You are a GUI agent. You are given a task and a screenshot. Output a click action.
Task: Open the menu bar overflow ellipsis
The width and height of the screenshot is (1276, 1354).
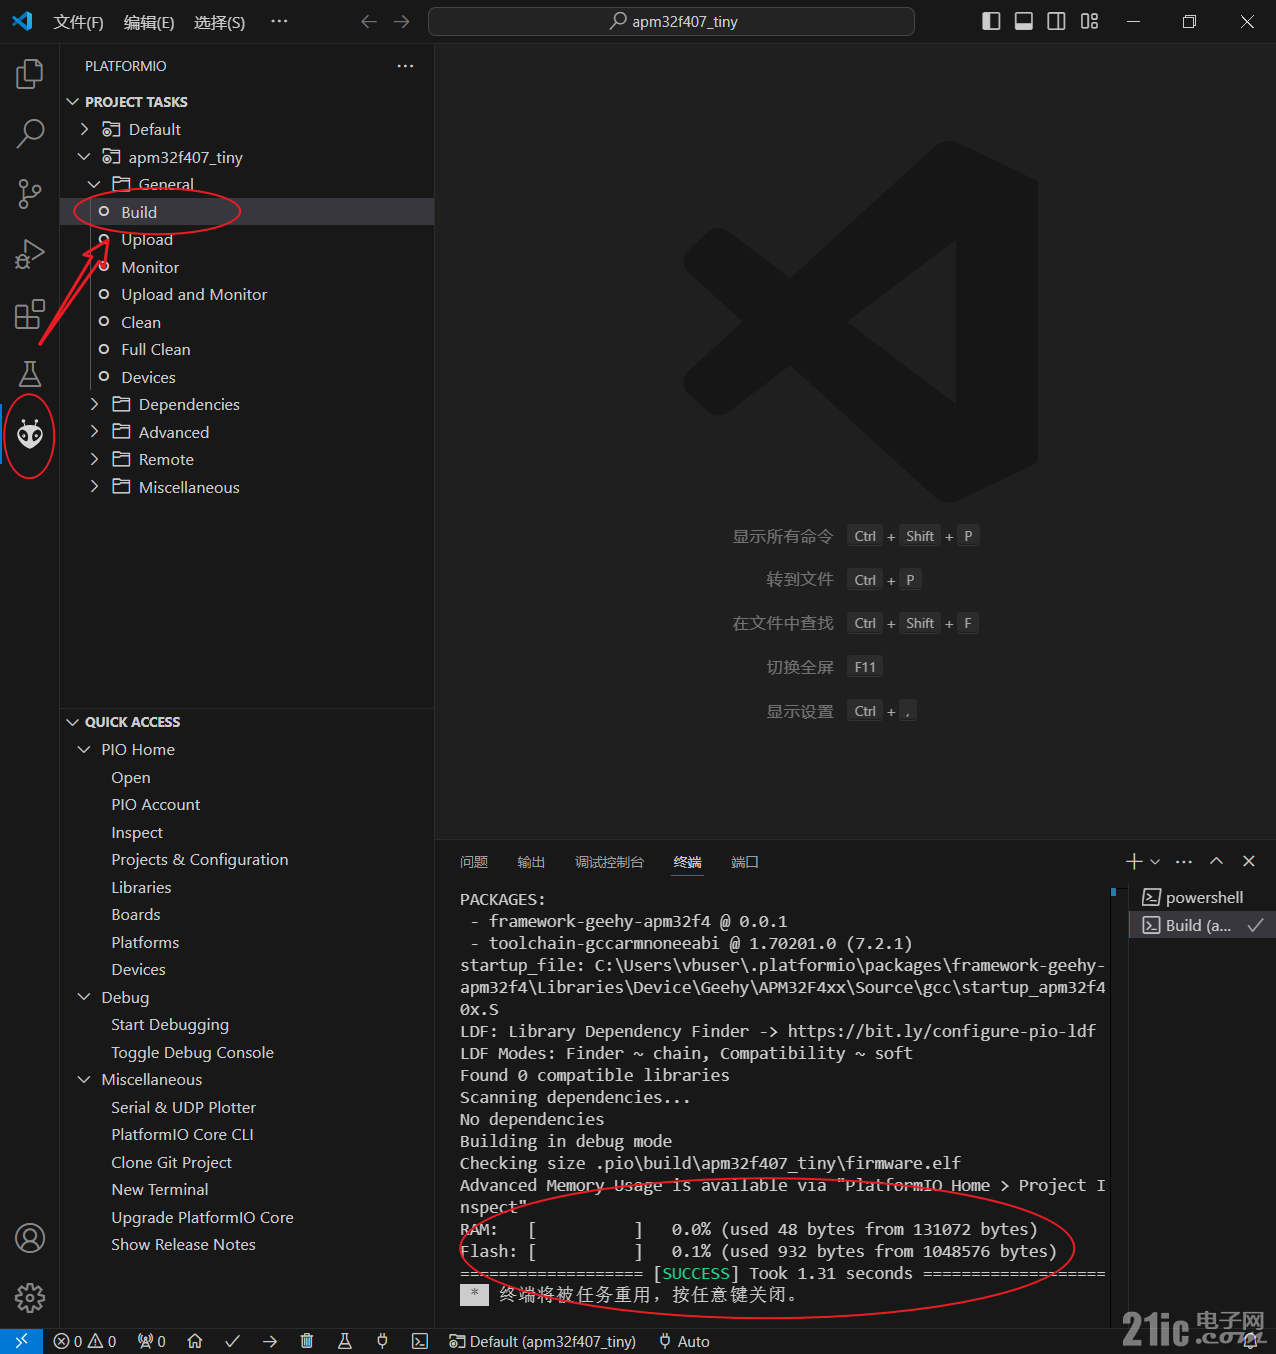279,21
